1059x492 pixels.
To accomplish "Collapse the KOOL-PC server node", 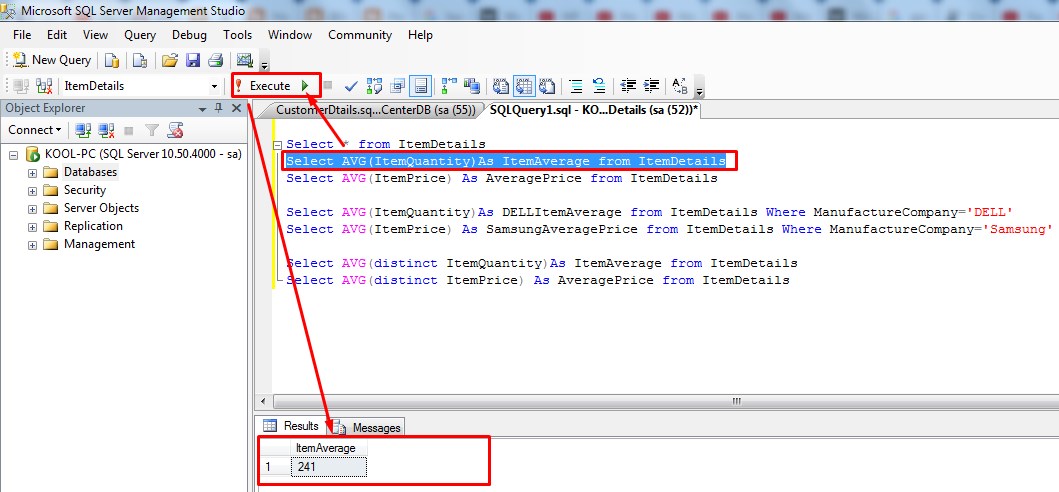I will click(x=14, y=155).
